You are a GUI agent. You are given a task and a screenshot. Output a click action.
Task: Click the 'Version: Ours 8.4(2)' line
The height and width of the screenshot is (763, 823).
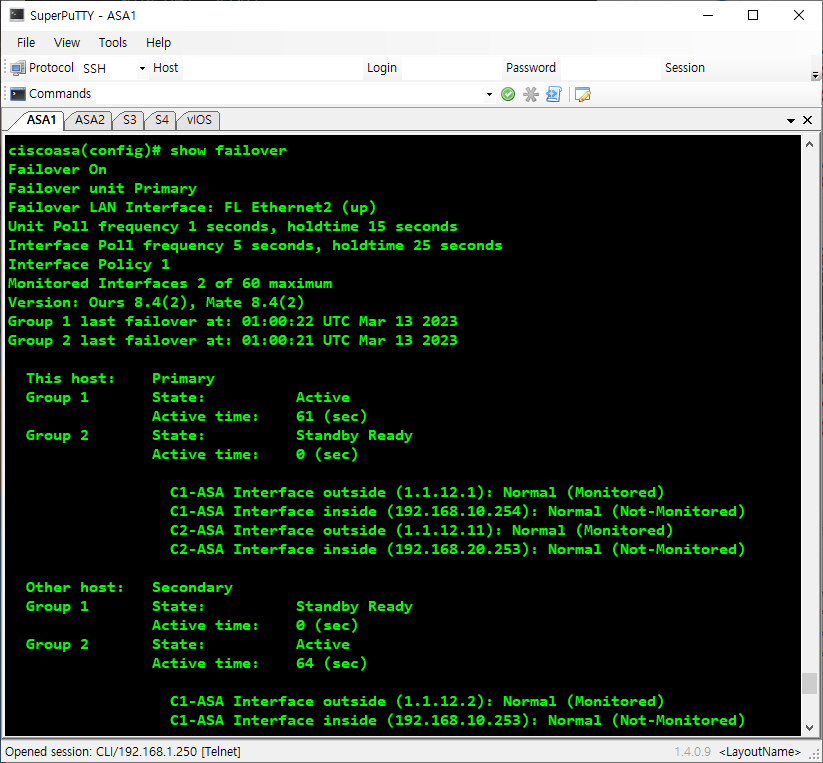click(x=156, y=302)
